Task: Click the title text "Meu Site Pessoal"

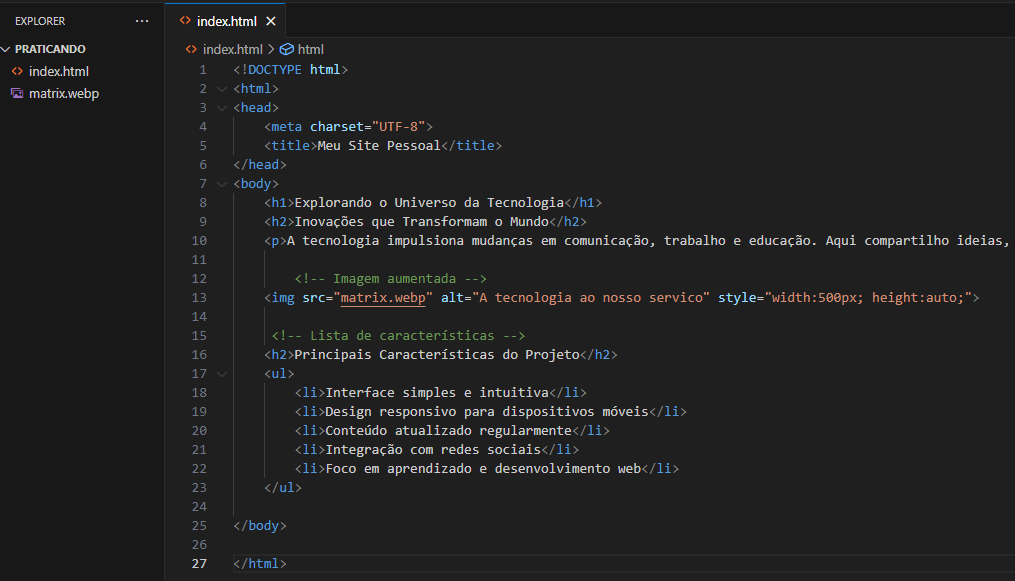Action: [x=379, y=146]
